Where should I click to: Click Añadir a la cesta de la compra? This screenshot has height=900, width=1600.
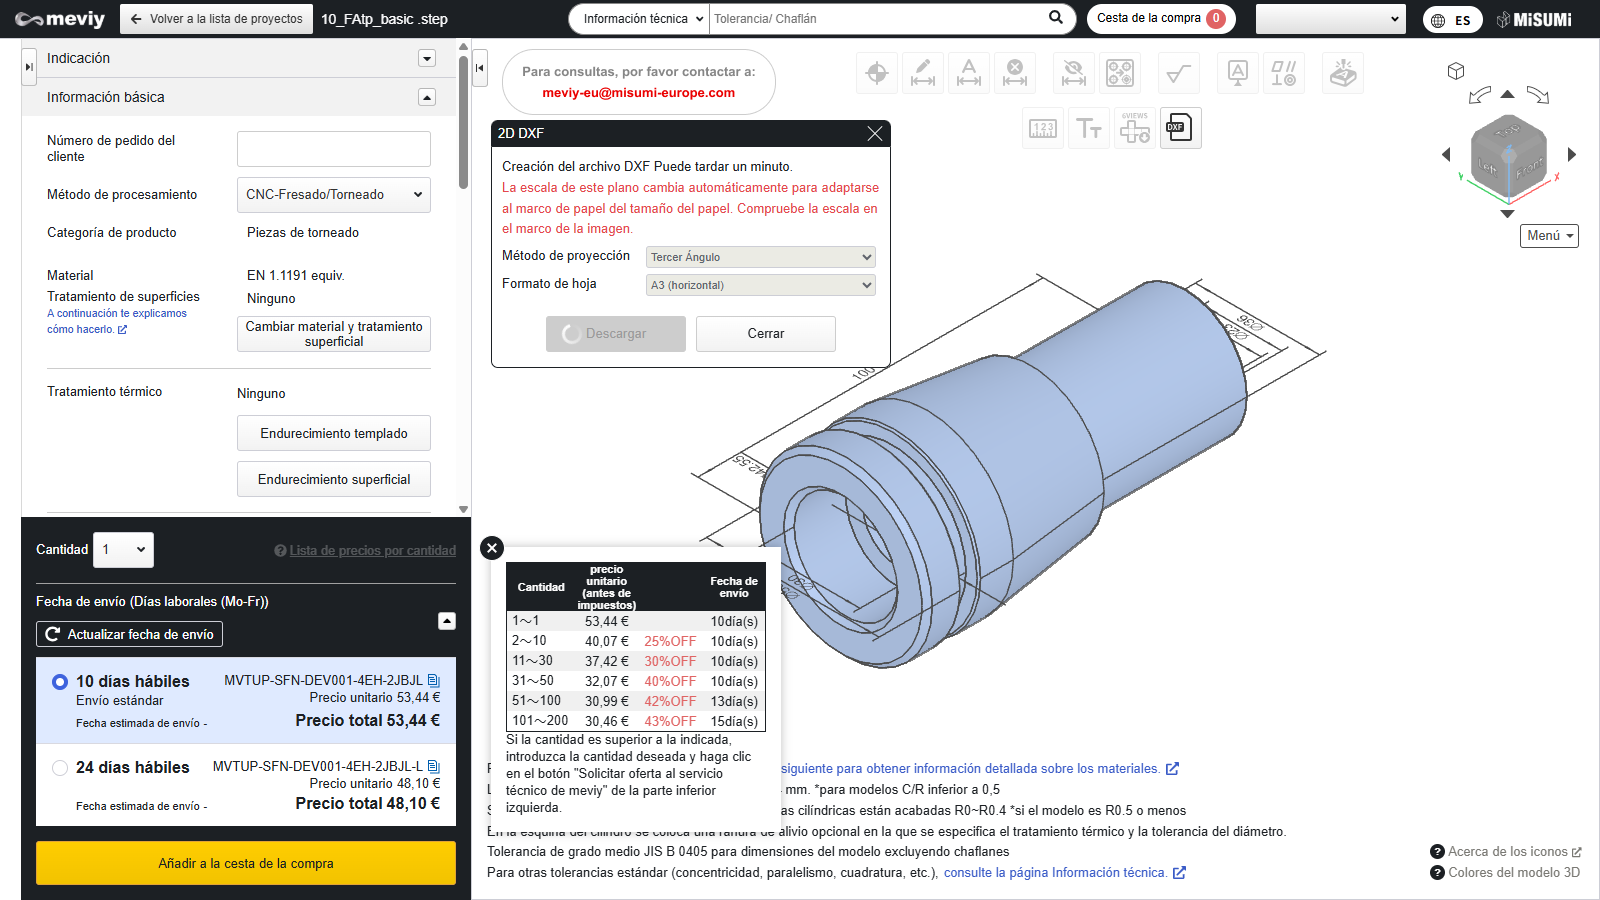point(246,863)
